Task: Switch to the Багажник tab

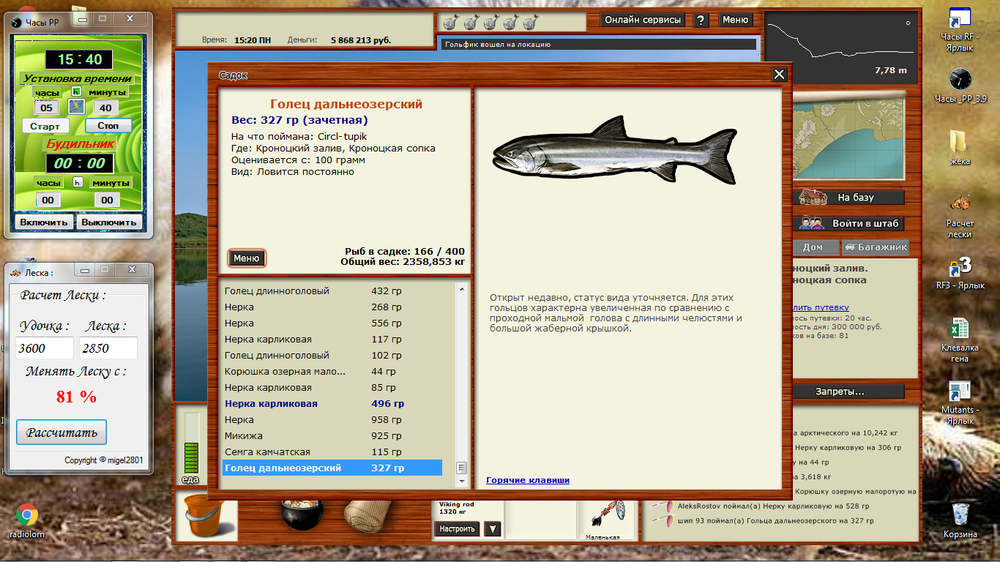Action: [x=876, y=247]
